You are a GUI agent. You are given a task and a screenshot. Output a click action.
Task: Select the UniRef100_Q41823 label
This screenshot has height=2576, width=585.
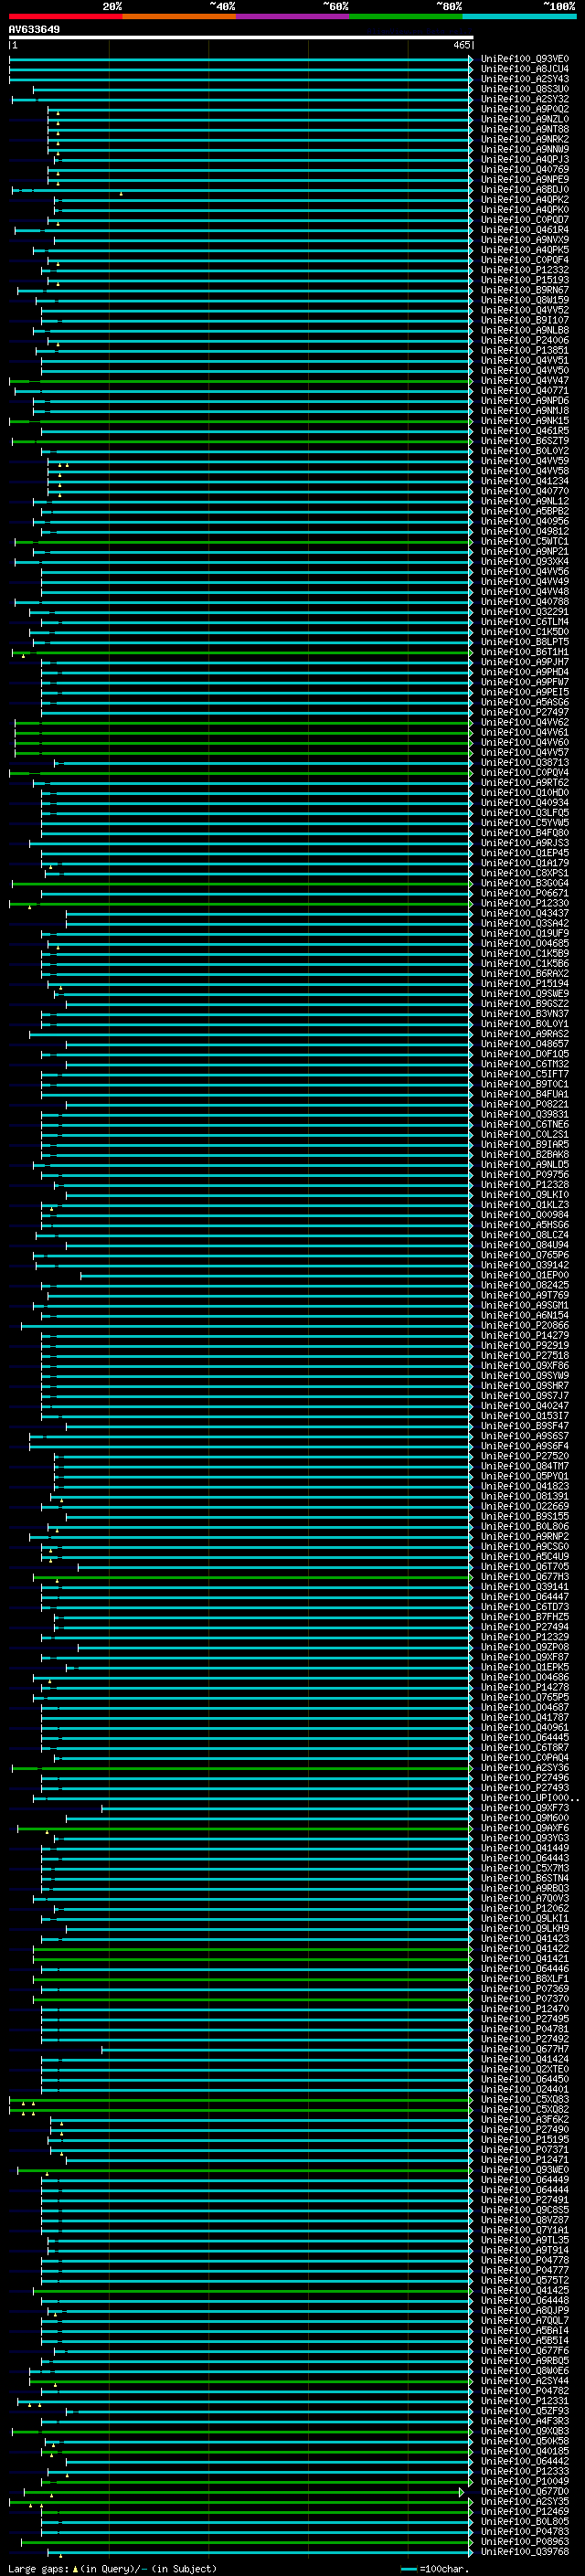coord(524,1486)
